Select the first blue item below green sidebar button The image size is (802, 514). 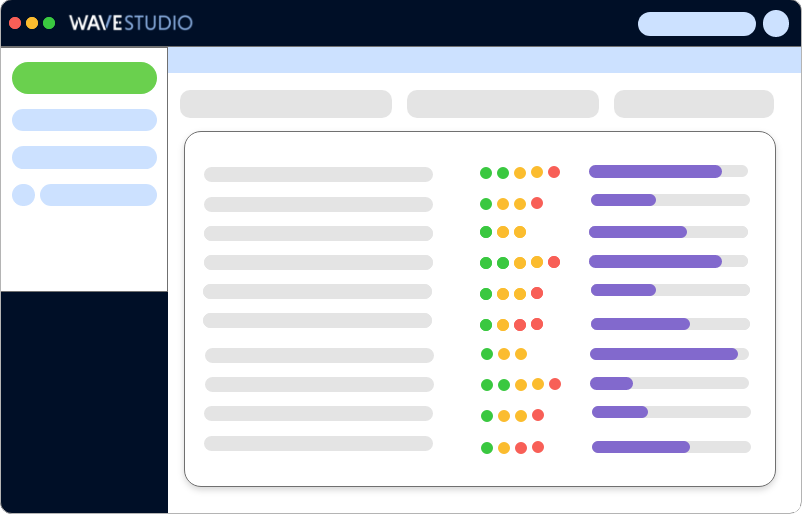click(84, 120)
